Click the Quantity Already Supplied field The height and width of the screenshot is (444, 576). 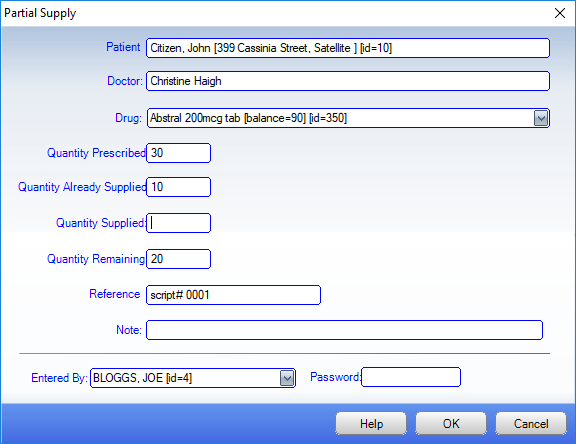pyautogui.click(x=179, y=187)
